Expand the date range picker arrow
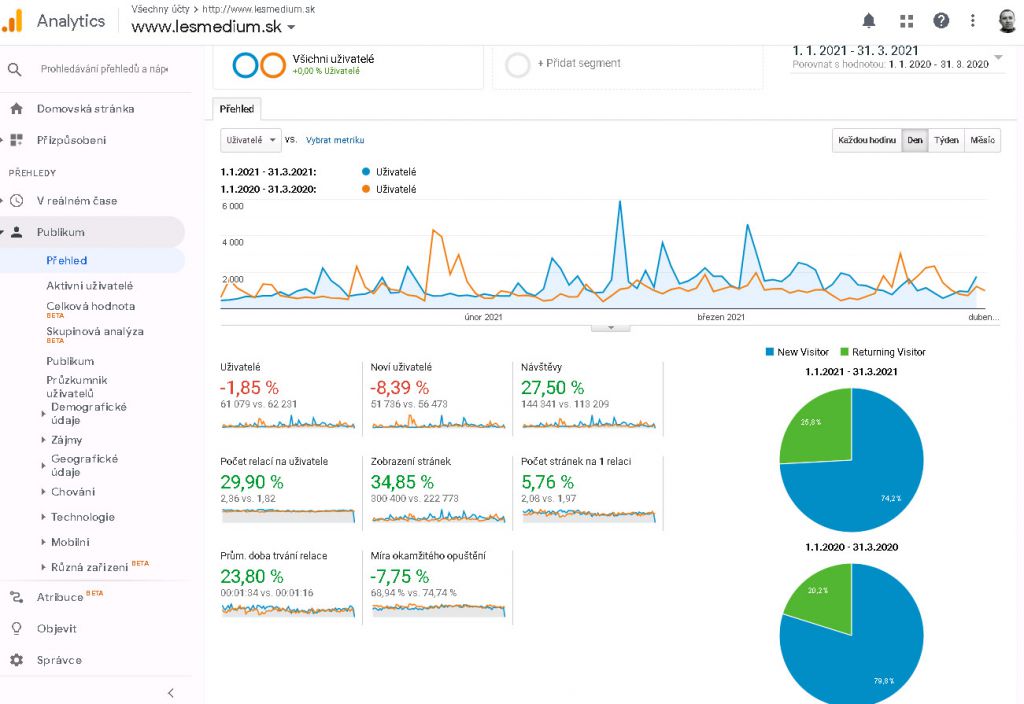This screenshot has width=1024, height=704. 998,57
